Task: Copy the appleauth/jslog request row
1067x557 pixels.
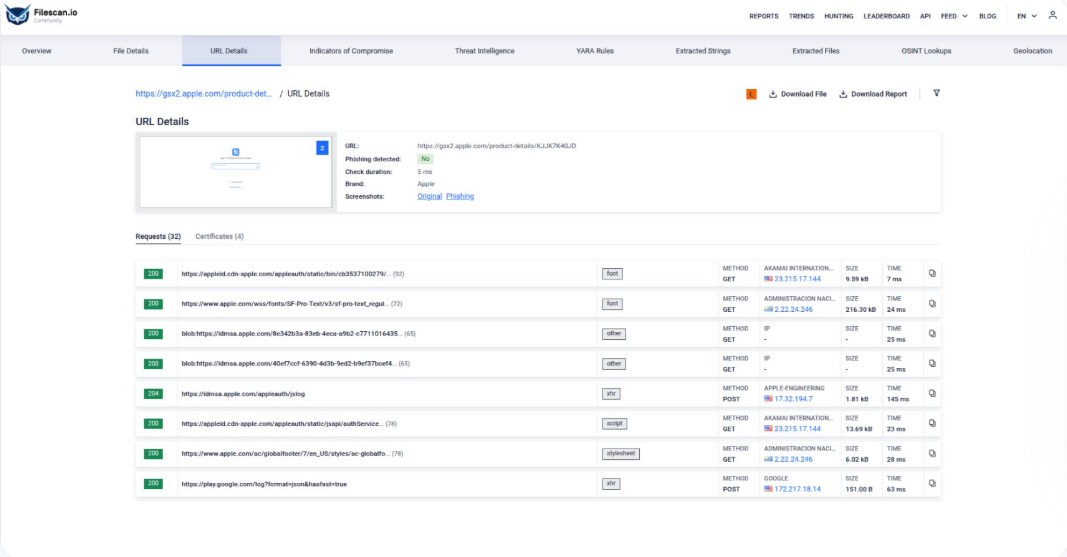Action: click(x=932, y=393)
